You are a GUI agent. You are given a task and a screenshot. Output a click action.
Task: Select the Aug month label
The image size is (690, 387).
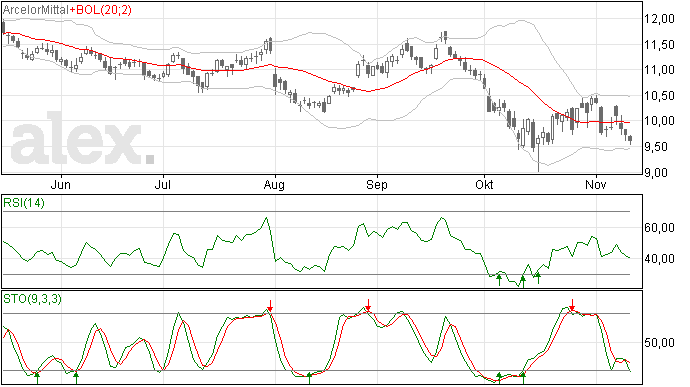point(274,184)
